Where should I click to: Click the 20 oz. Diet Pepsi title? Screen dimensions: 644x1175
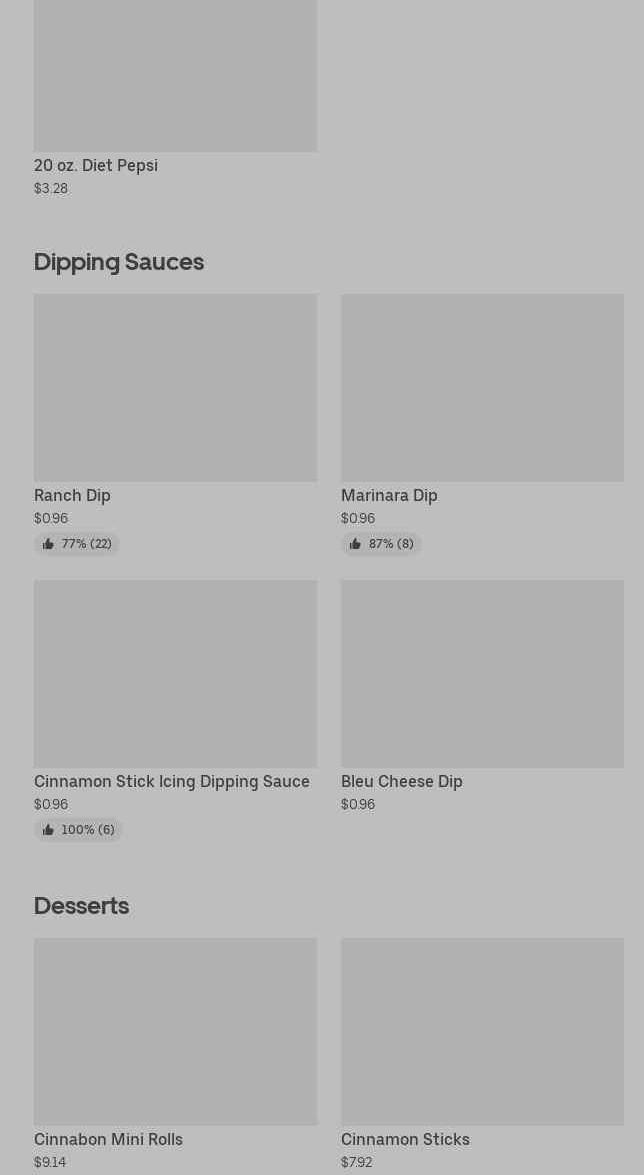(x=96, y=166)
